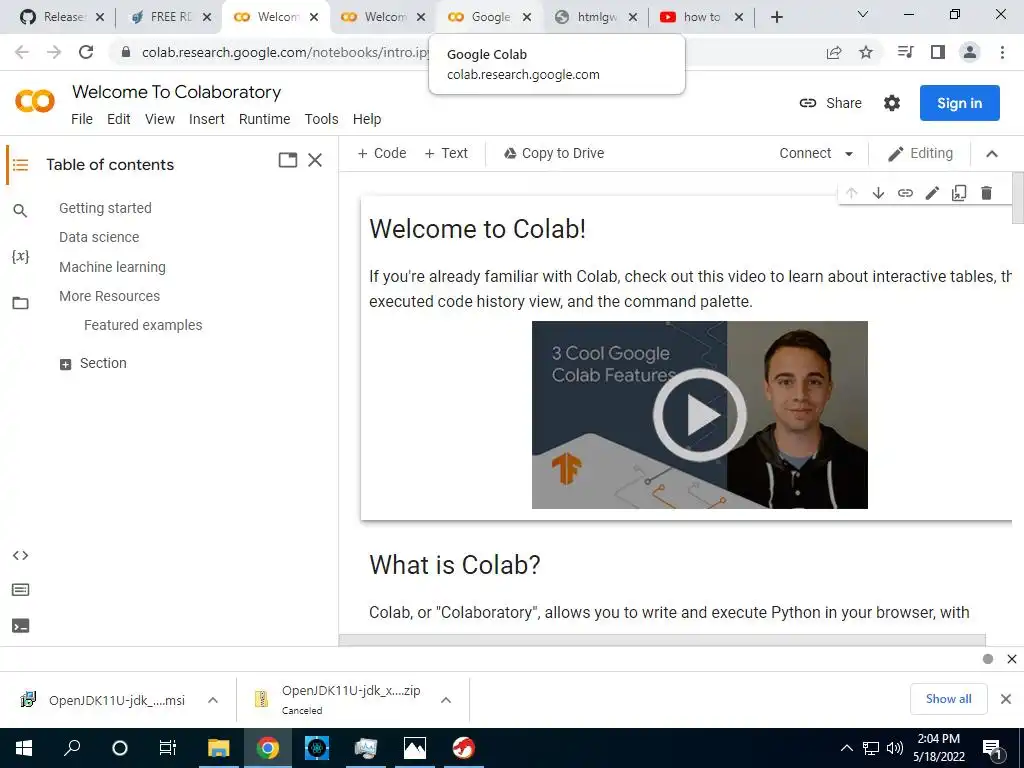The height and width of the screenshot is (768, 1024).
Task: Open the Terminal icon in left sidebar
Action: tap(20, 626)
